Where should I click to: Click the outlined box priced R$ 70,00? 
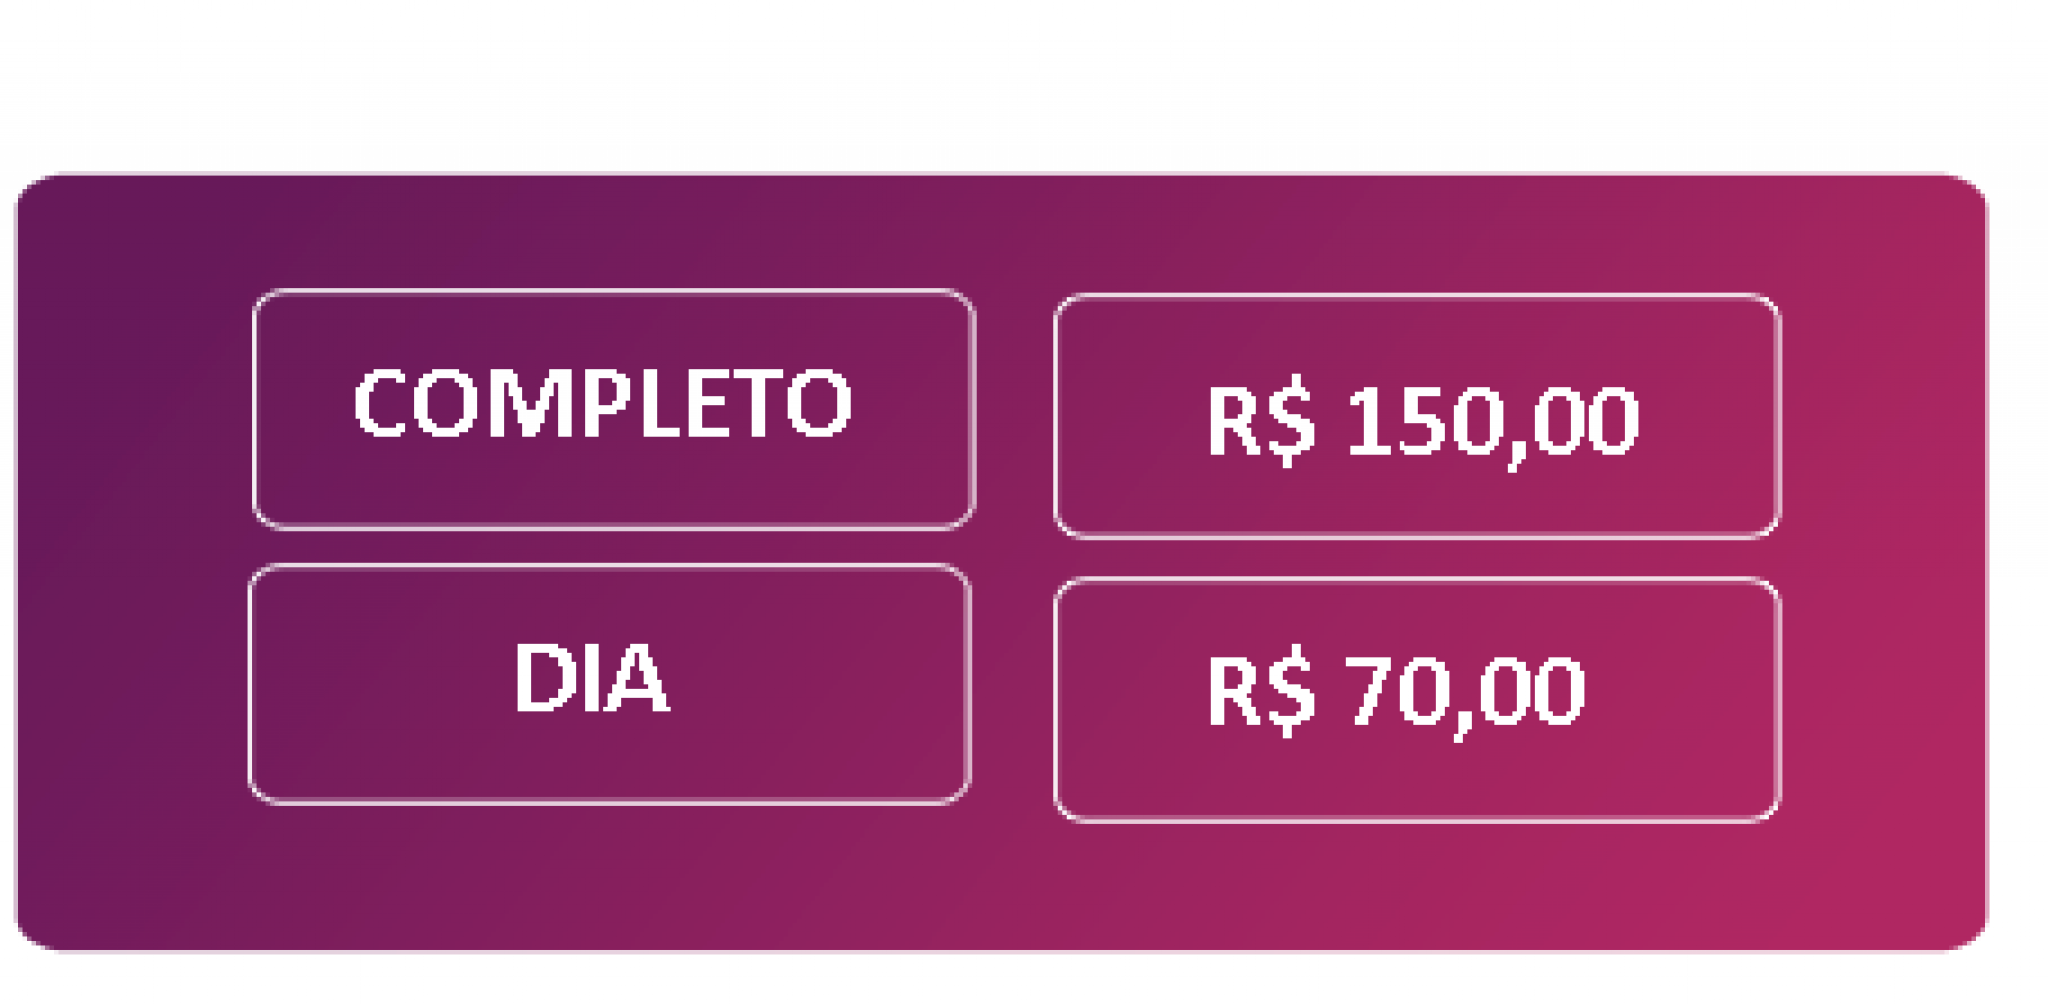point(1416,699)
